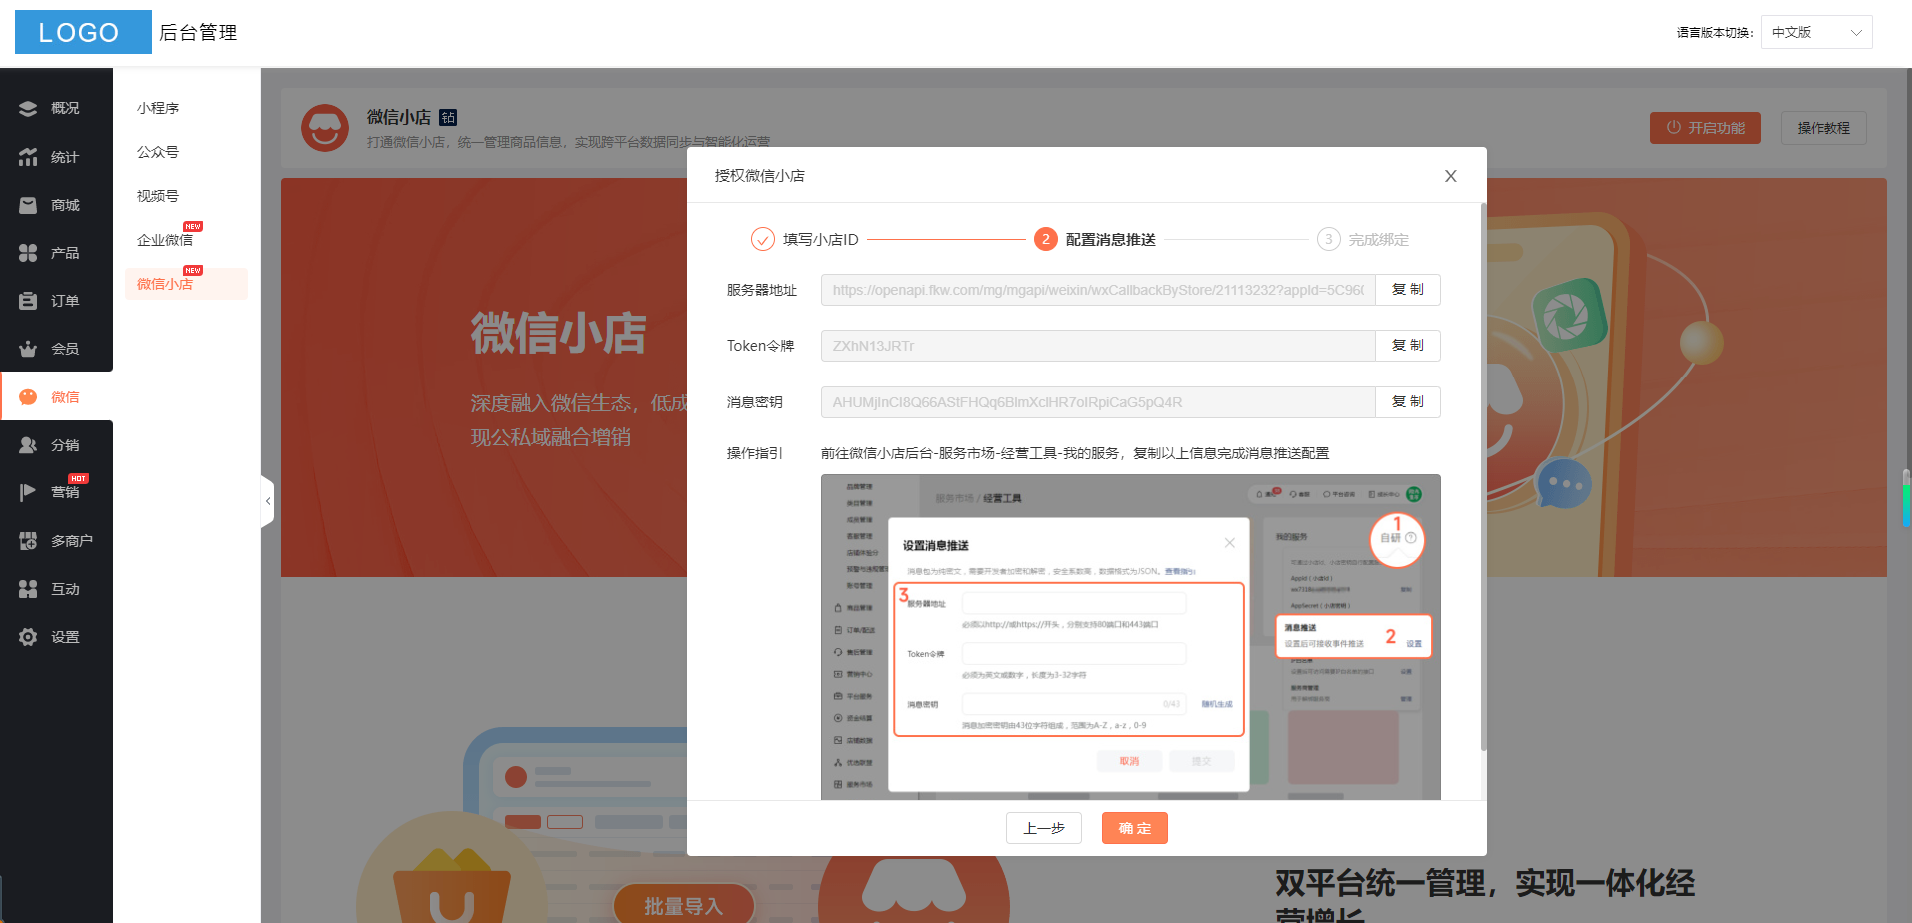
Task: Copy the 服务器地址 with its 复制 button
Action: (x=1408, y=290)
